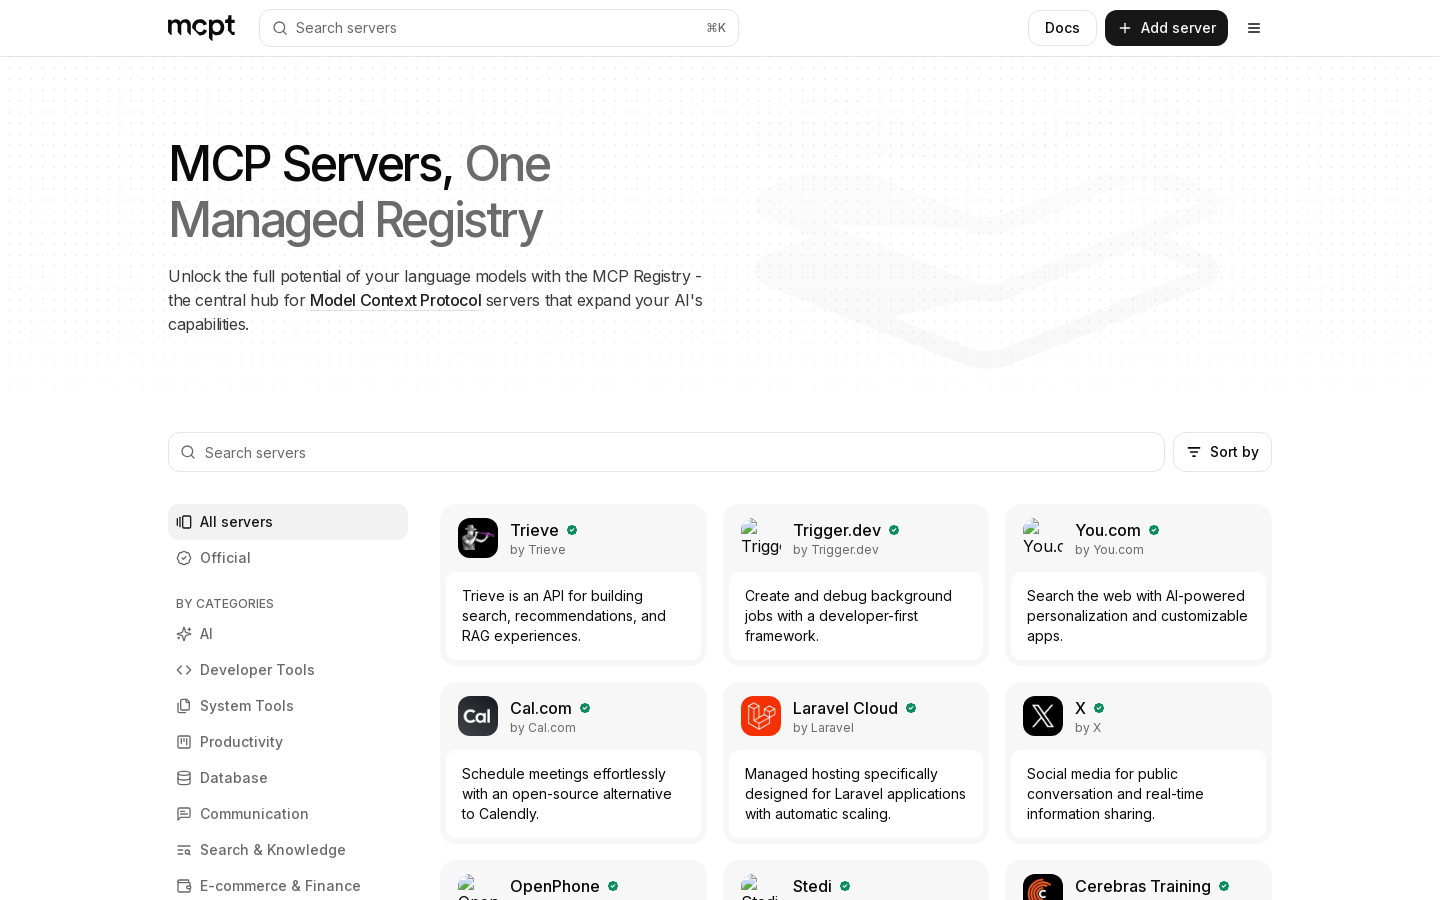The image size is (1440, 900).
Task: Click verified badge next to Cal.com
Action: point(585,708)
